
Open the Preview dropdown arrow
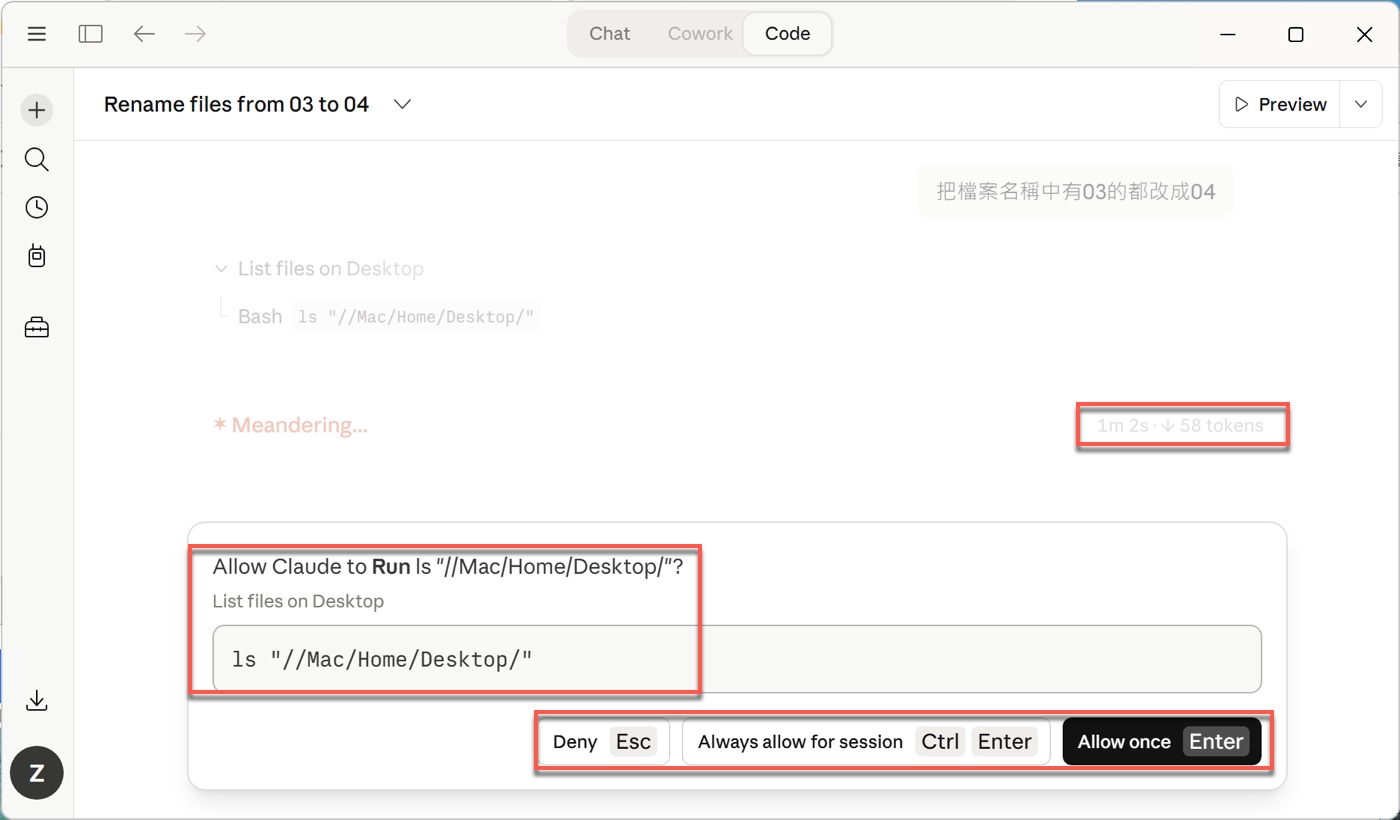(1361, 105)
